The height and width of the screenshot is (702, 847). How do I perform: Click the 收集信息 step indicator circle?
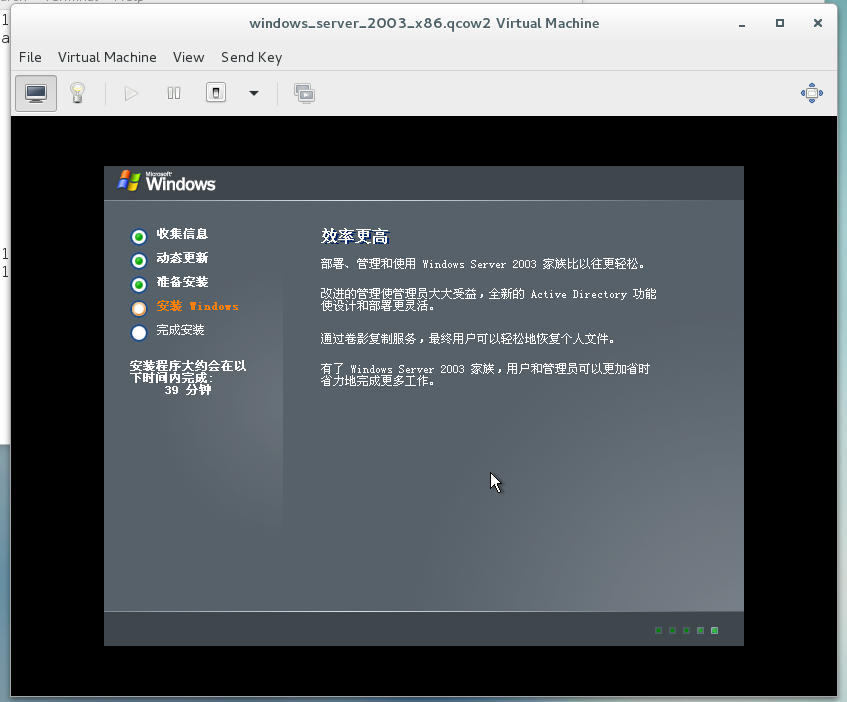pyautogui.click(x=139, y=237)
